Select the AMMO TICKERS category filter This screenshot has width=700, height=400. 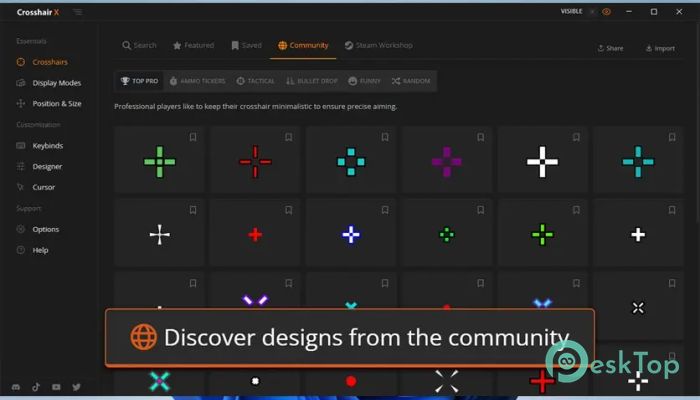[x=197, y=81]
